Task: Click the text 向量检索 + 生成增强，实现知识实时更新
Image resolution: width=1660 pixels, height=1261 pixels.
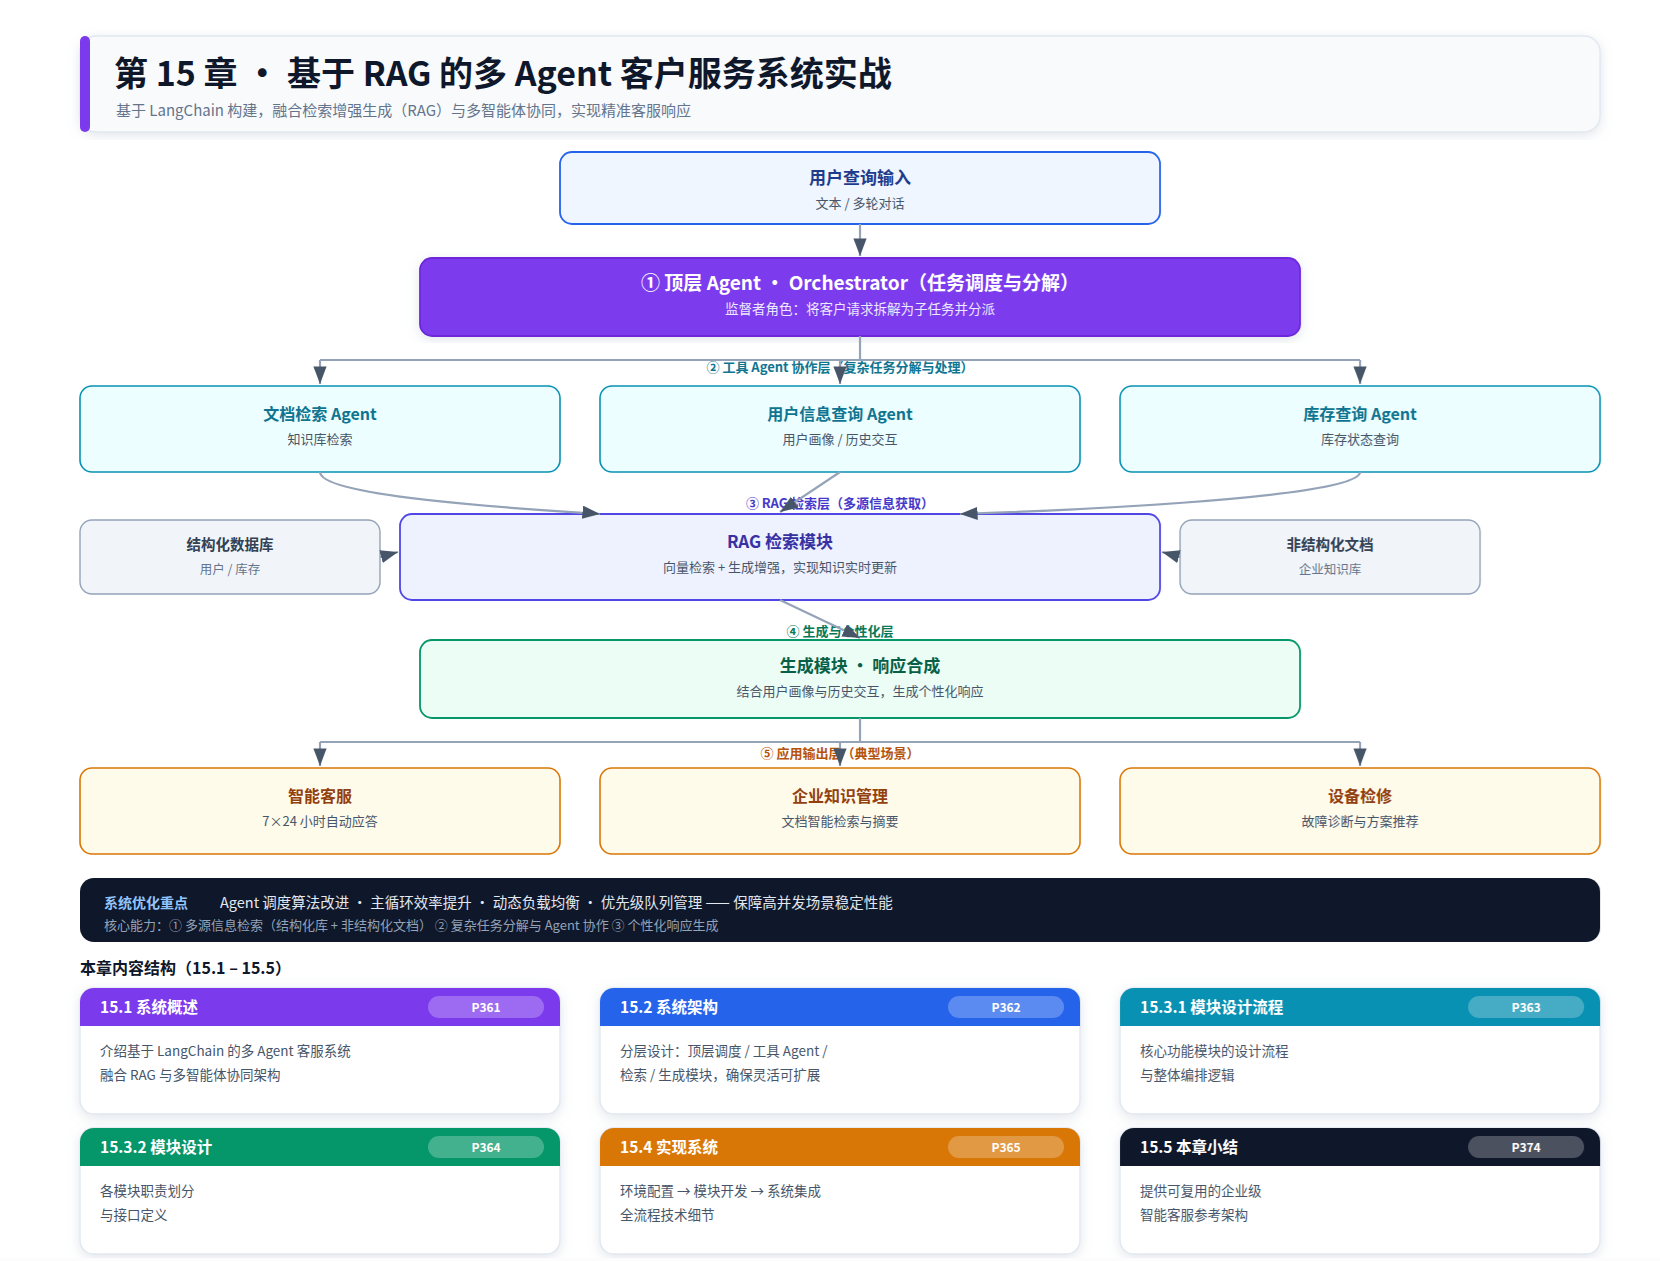Action: click(780, 568)
